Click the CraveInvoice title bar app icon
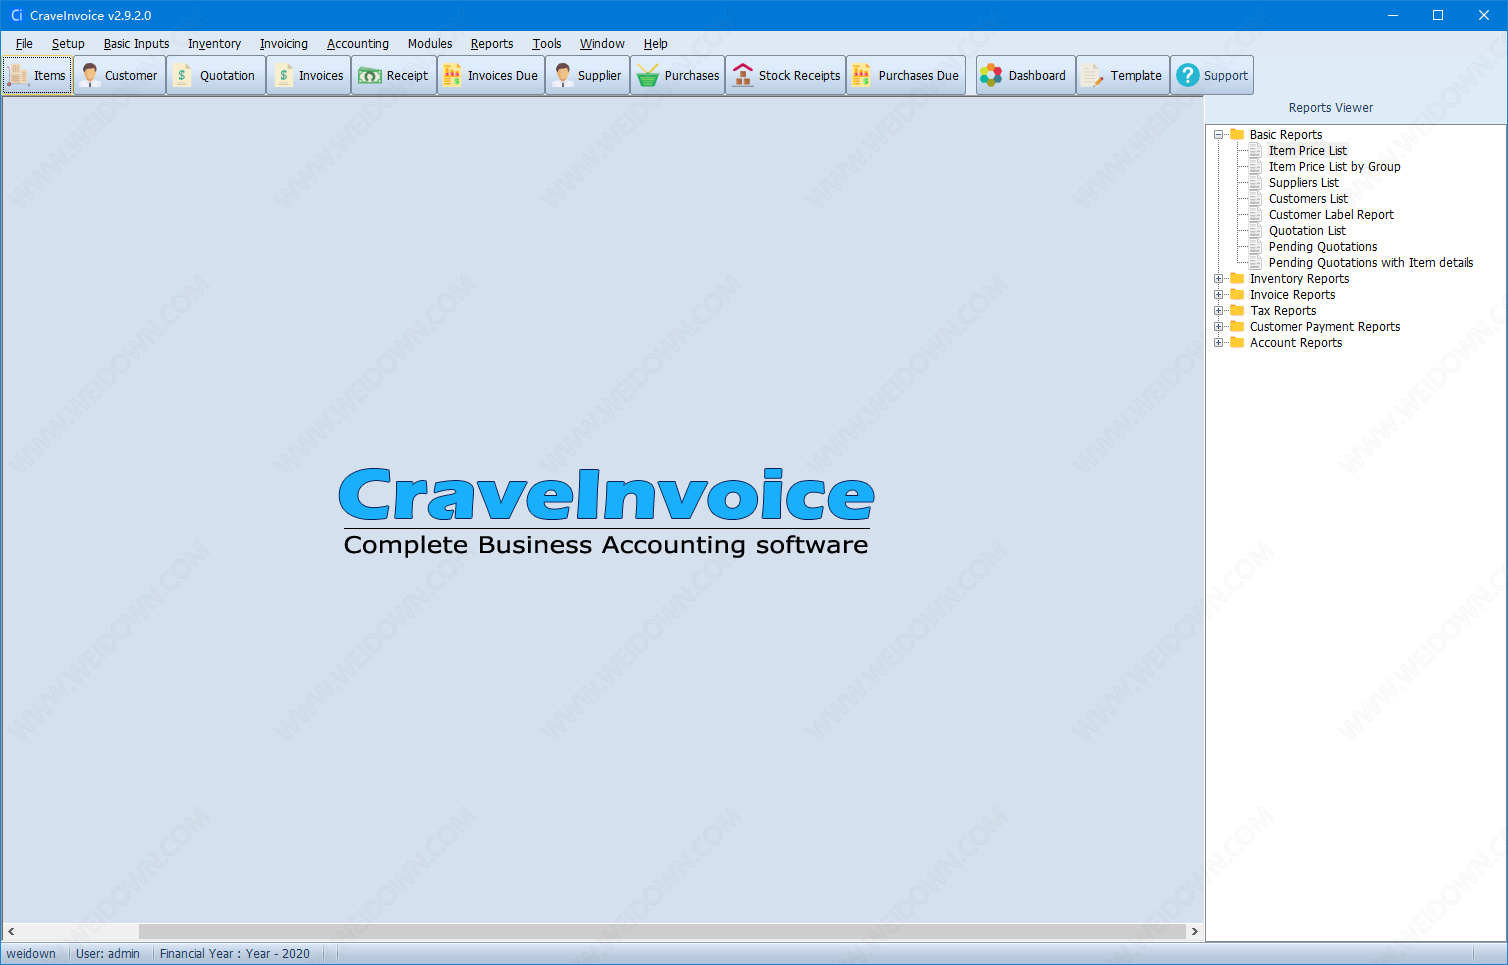This screenshot has width=1508, height=965. click(x=16, y=15)
